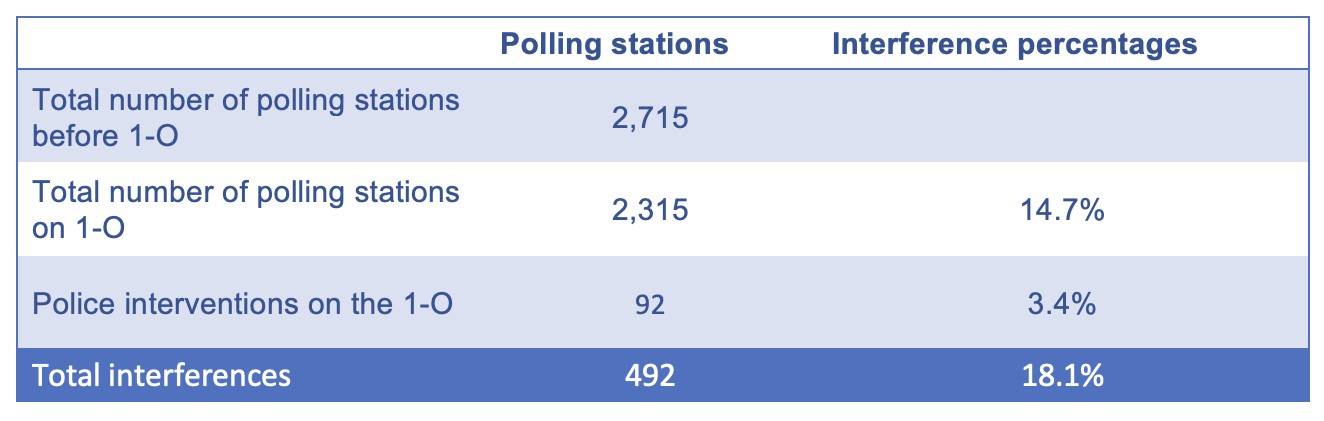
Task: Click Total number of polling stations before 1-O
Action: pyautogui.click(x=246, y=118)
